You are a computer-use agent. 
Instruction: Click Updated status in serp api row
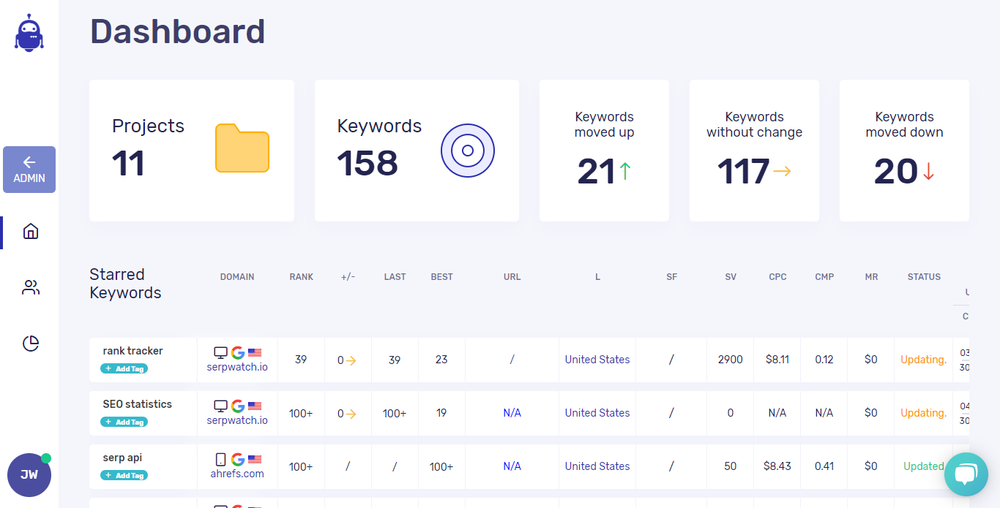pyautogui.click(x=923, y=467)
